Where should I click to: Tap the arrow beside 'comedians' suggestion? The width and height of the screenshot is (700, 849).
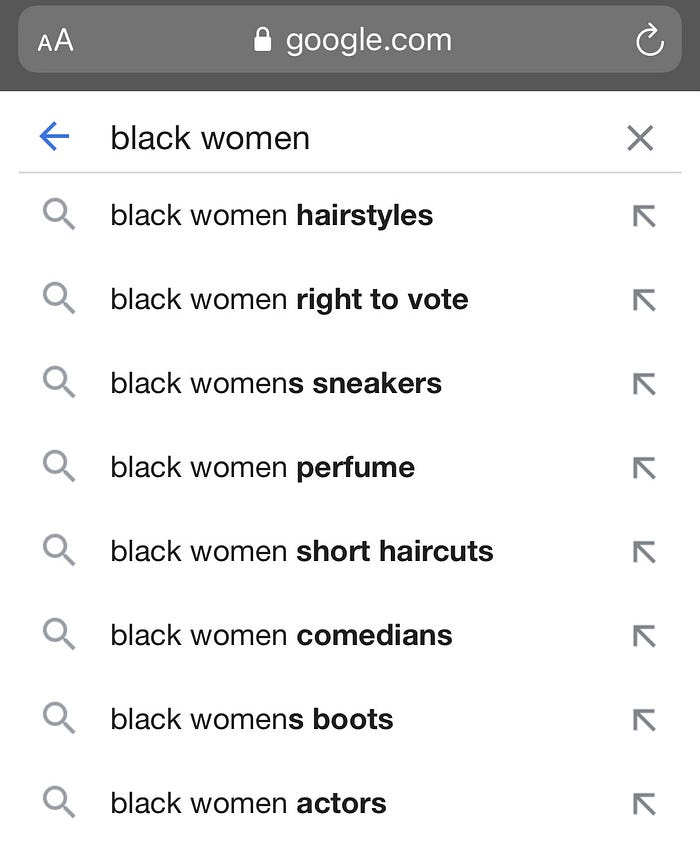point(644,636)
